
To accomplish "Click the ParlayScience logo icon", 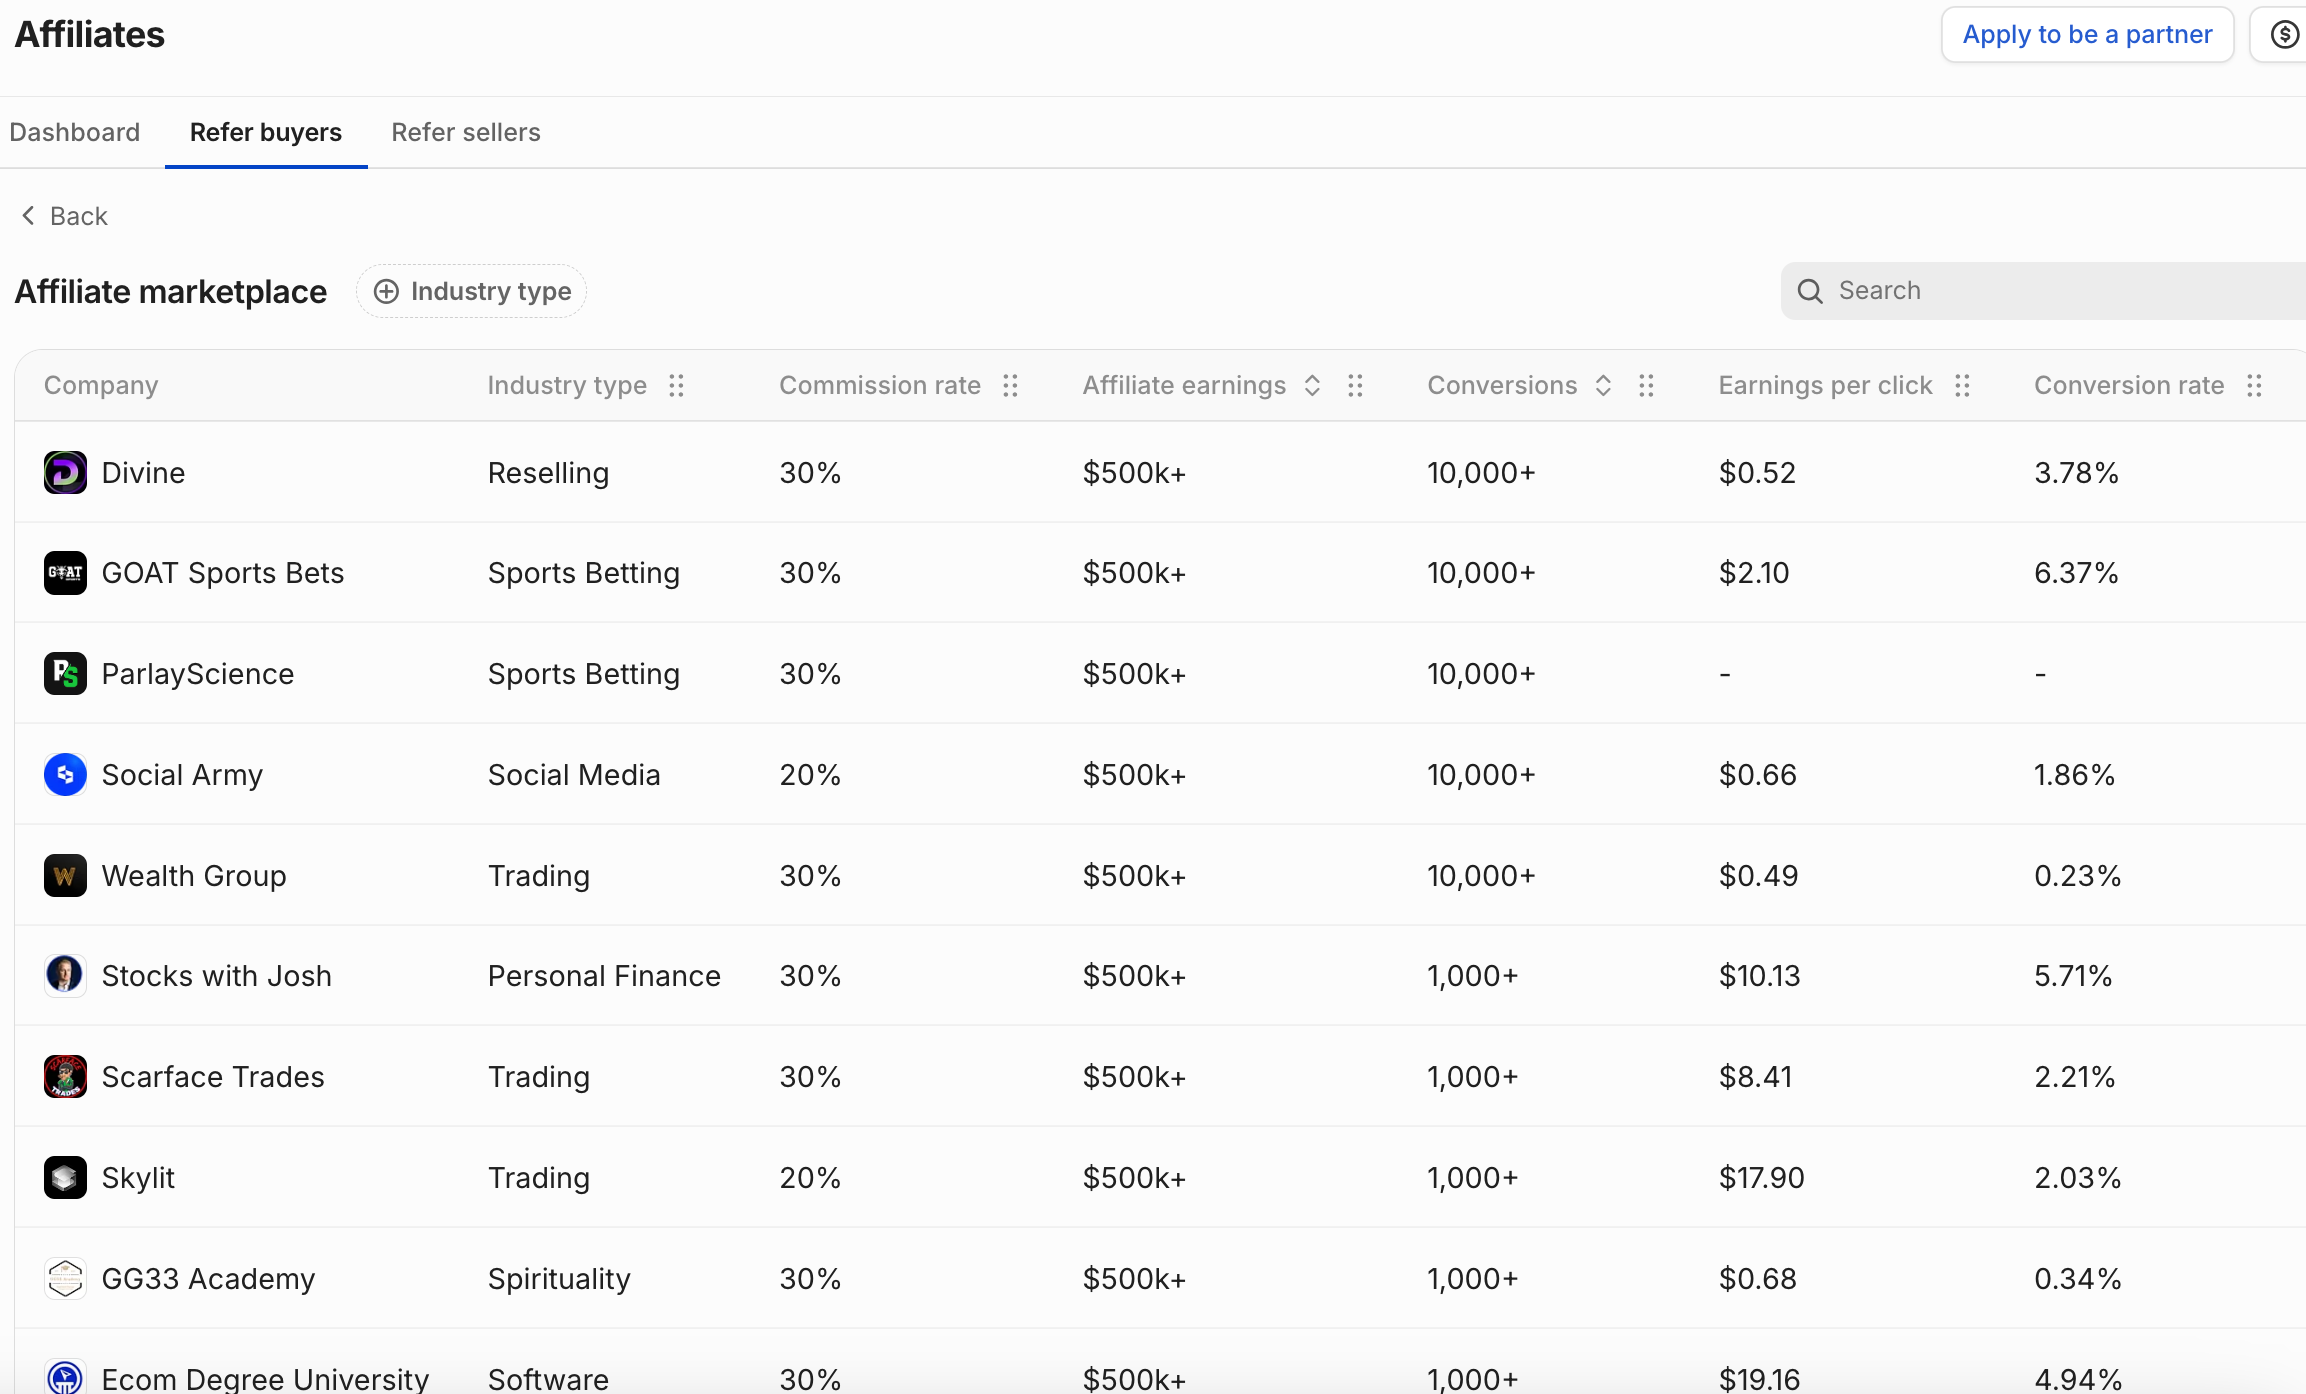I will point(65,674).
